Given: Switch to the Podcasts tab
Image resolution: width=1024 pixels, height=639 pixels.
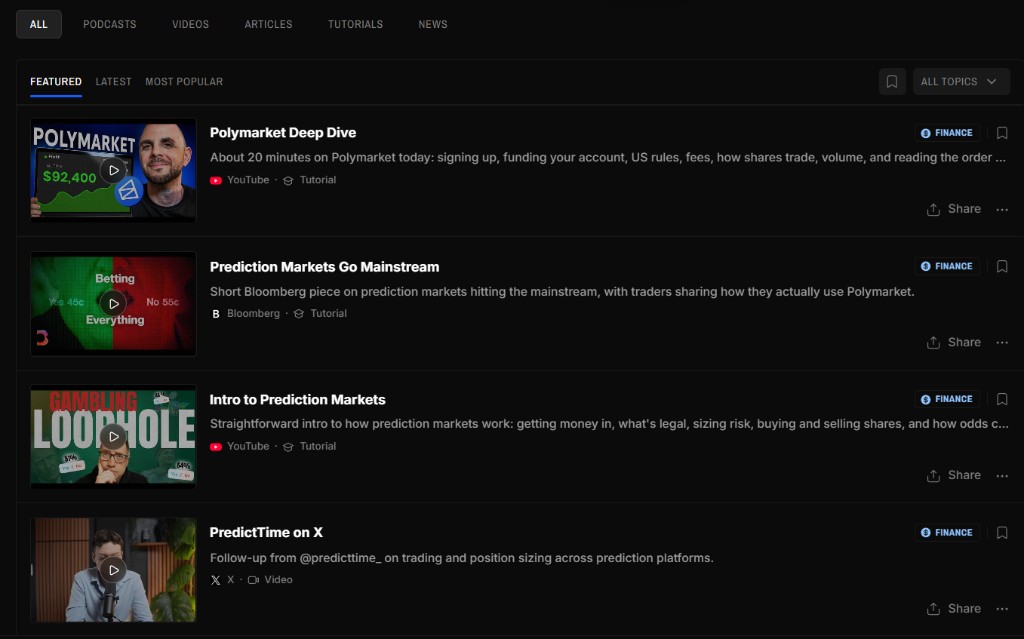Looking at the screenshot, I should click(x=110, y=24).
